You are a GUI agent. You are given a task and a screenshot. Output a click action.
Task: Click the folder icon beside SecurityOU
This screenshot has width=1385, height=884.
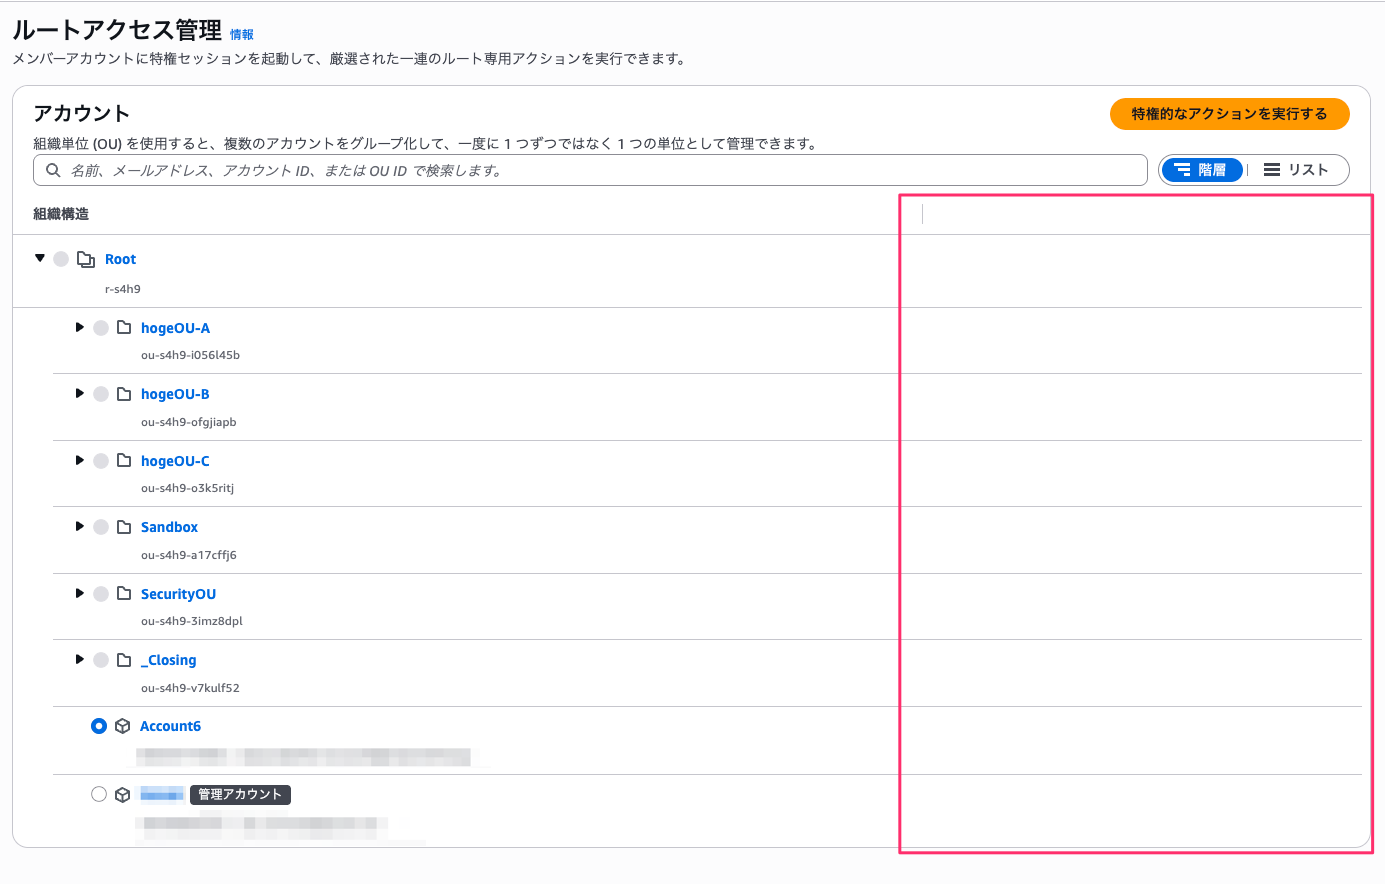click(x=124, y=594)
